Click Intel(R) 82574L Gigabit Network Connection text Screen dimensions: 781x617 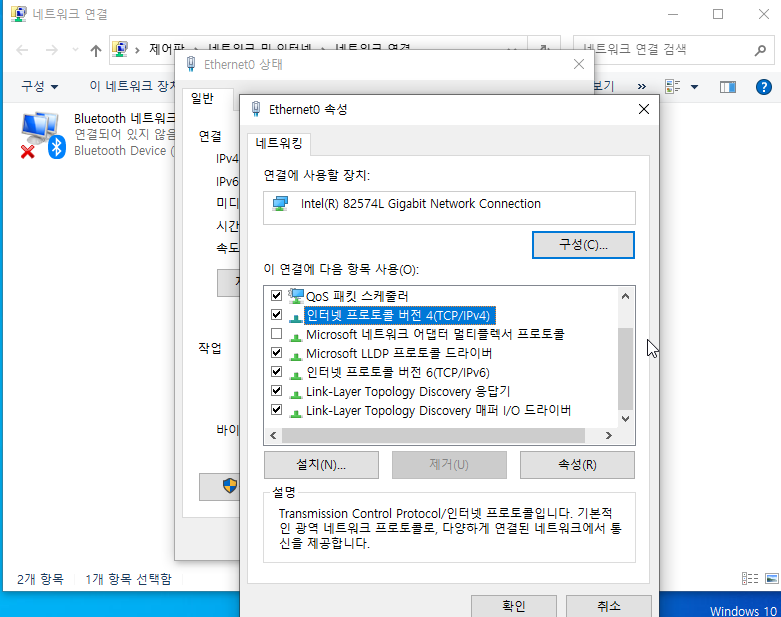pyautogui.click(x=420, y=204)
